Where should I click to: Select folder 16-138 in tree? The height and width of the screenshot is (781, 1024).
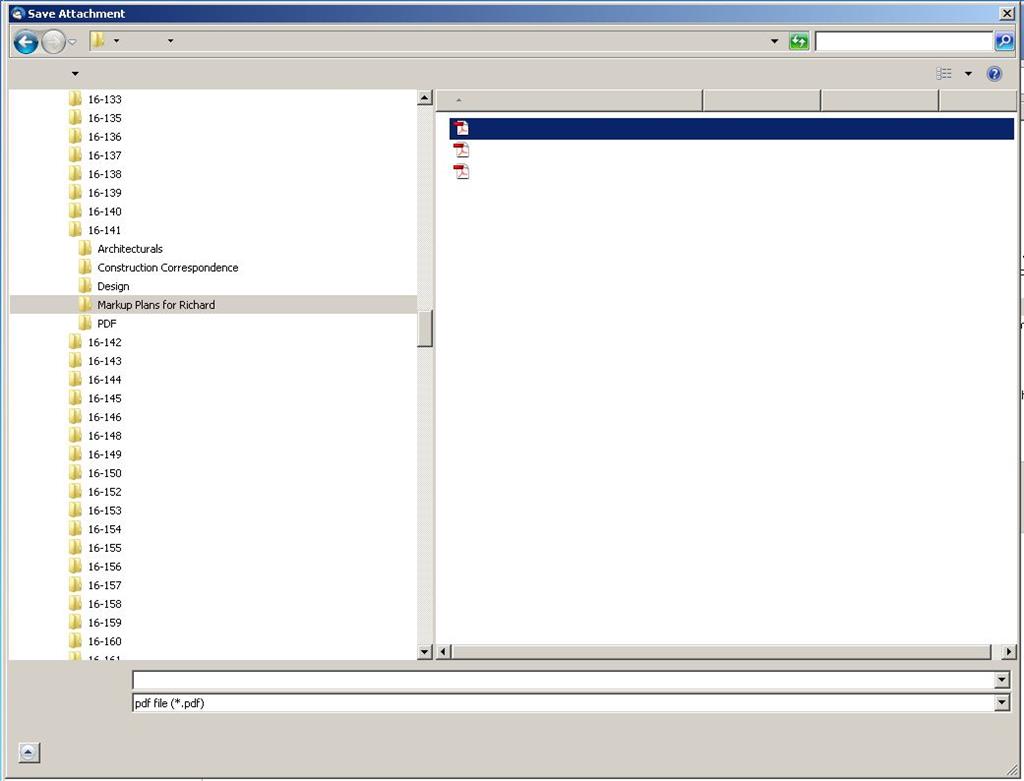[x=104, y=174]
